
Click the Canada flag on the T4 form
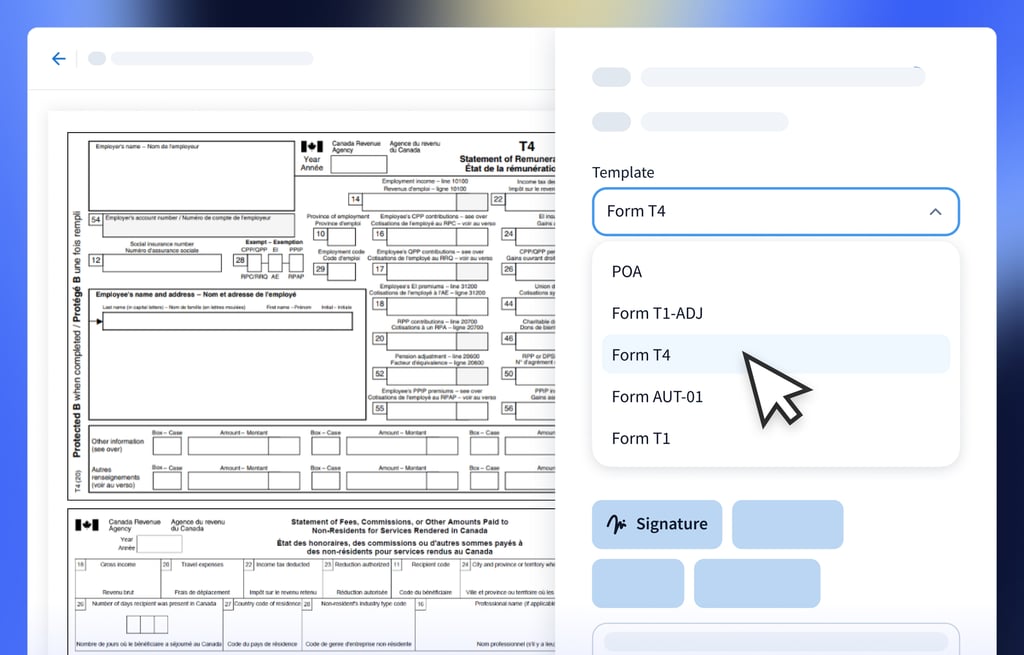(x=312, y=146)
